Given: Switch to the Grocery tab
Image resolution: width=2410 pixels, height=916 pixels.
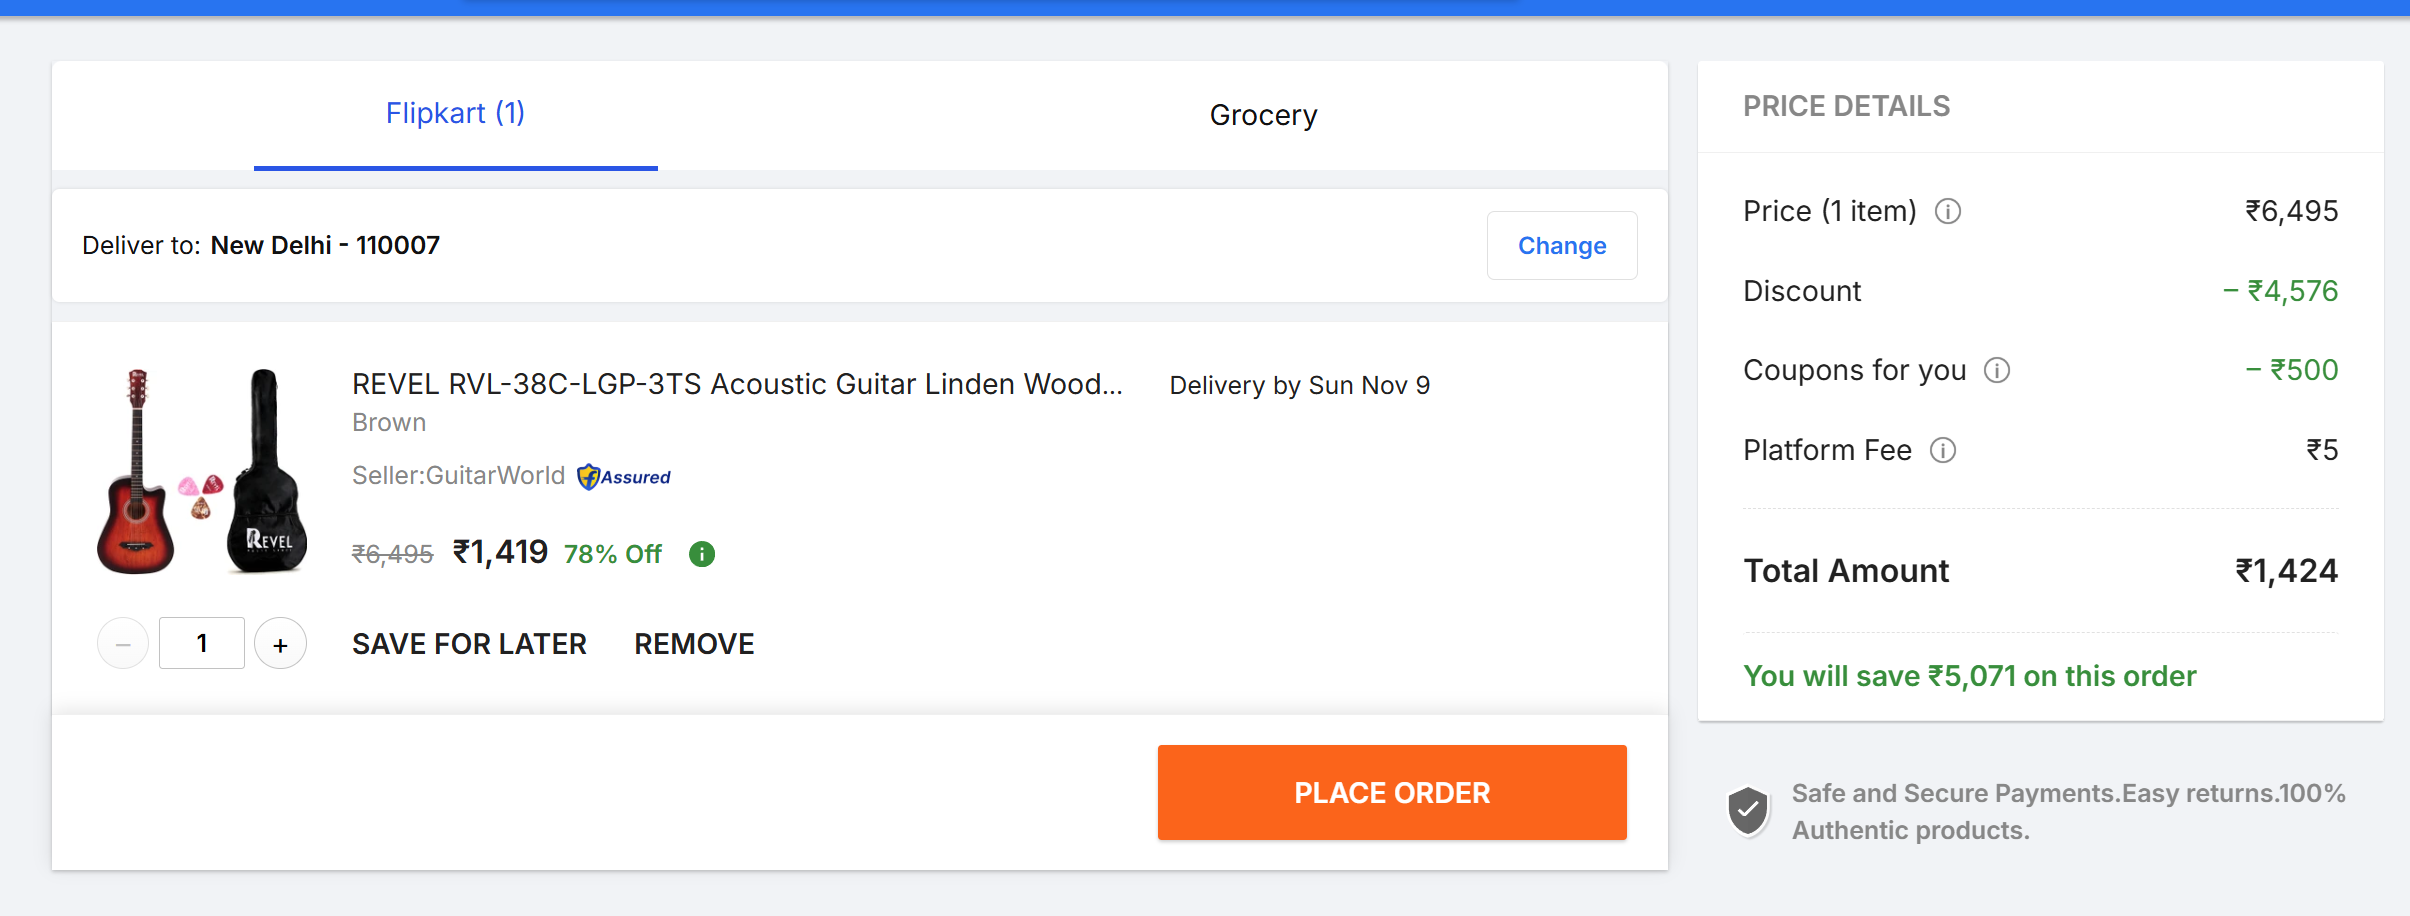Looking at the screenshot, I should 1263,115.
